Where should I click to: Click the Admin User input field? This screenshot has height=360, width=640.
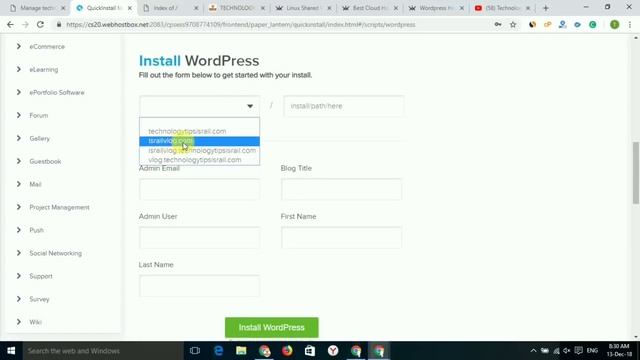pos(199,238)
